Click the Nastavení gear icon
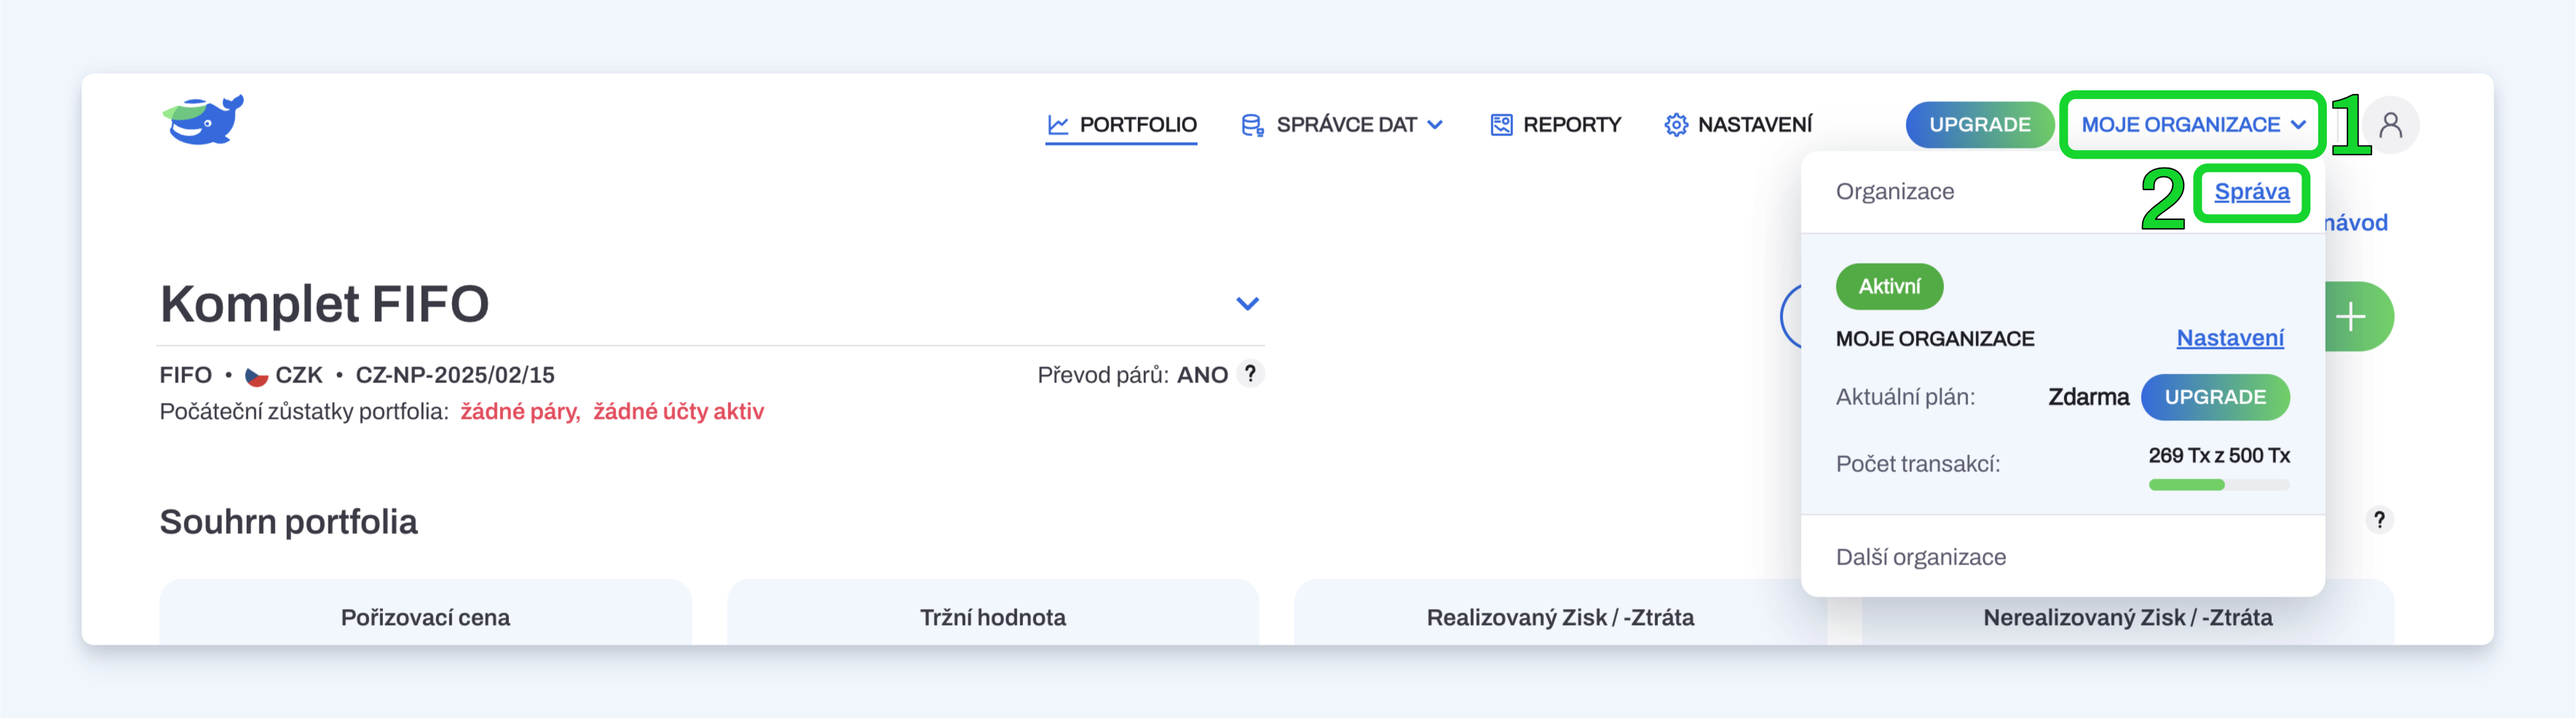This screenshot has width=2576, height=719. [x=1676, y=125]
